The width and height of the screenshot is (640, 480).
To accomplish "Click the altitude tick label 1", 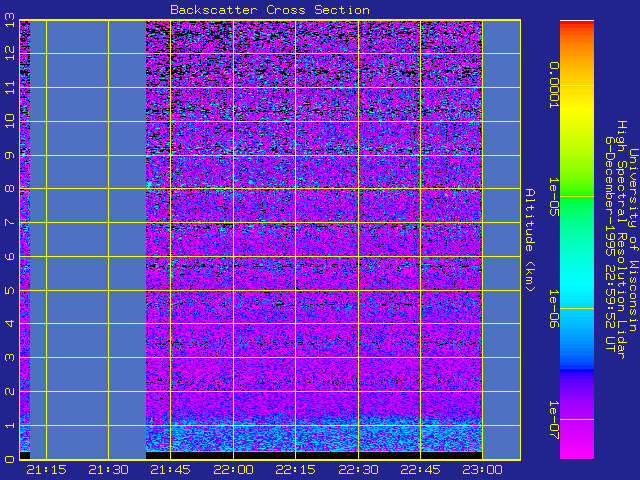I will pyautogui.click(x=10, y=425).
